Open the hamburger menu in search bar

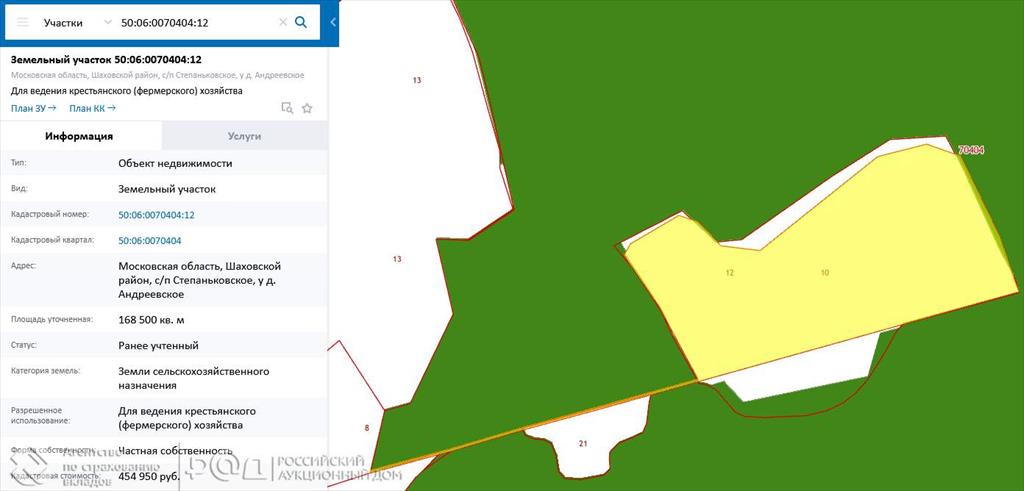[22, 21]
